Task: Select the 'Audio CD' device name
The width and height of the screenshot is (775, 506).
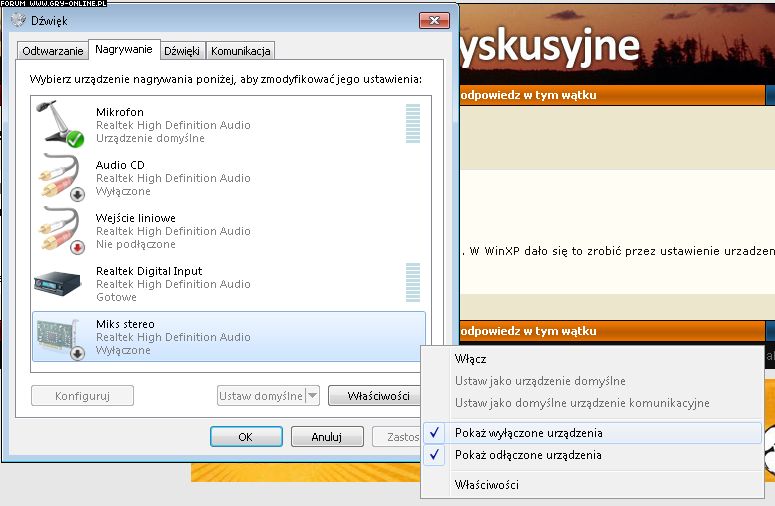Action: [120, 165]
